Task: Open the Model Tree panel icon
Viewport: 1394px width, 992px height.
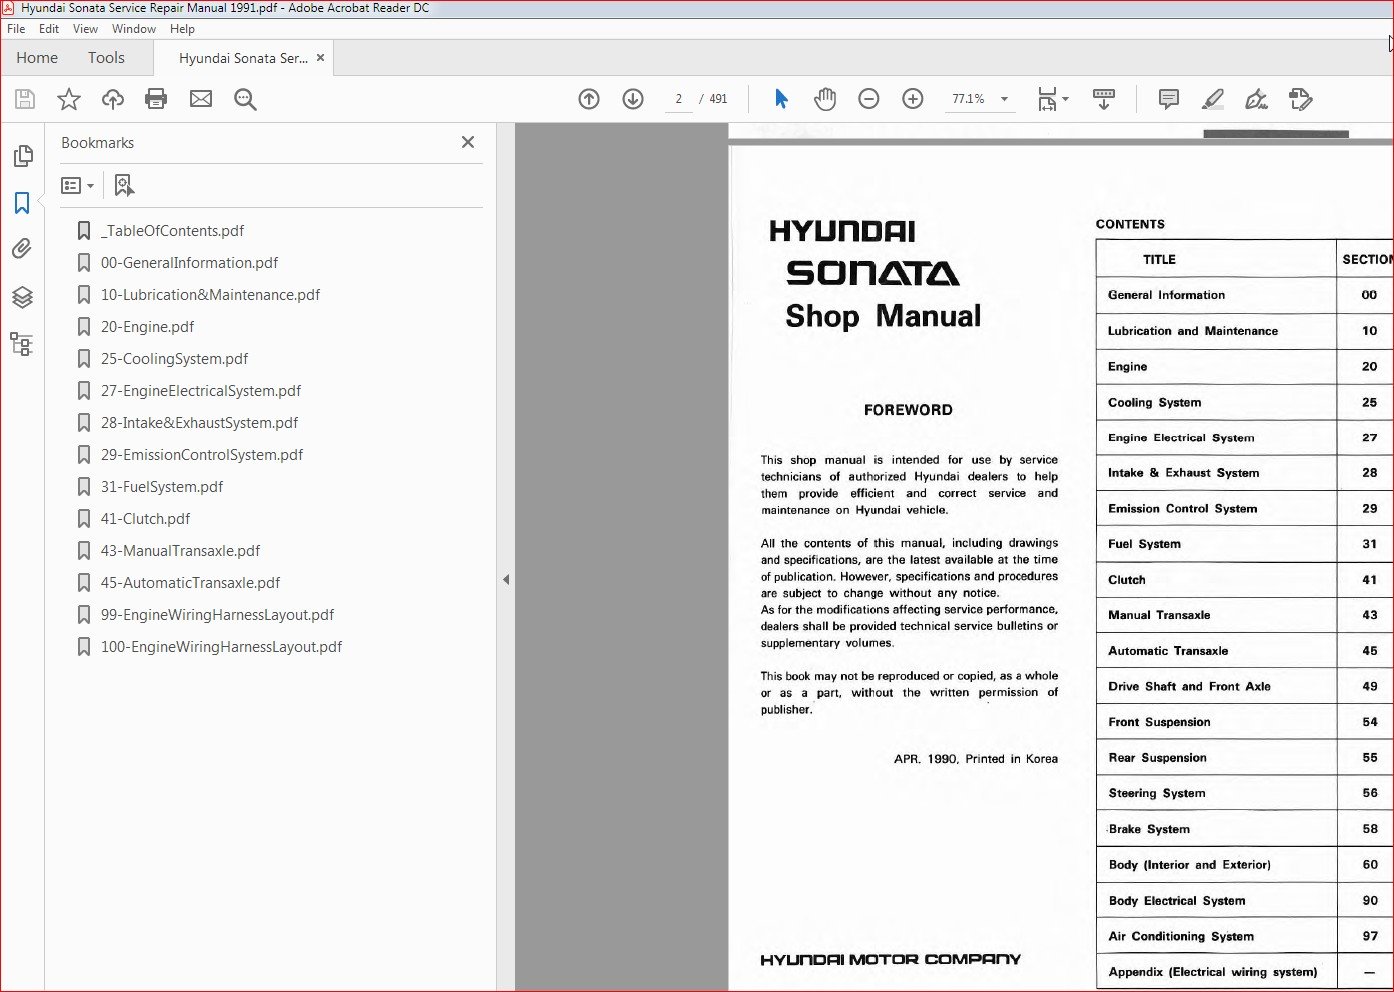Action: click(22, 344)
